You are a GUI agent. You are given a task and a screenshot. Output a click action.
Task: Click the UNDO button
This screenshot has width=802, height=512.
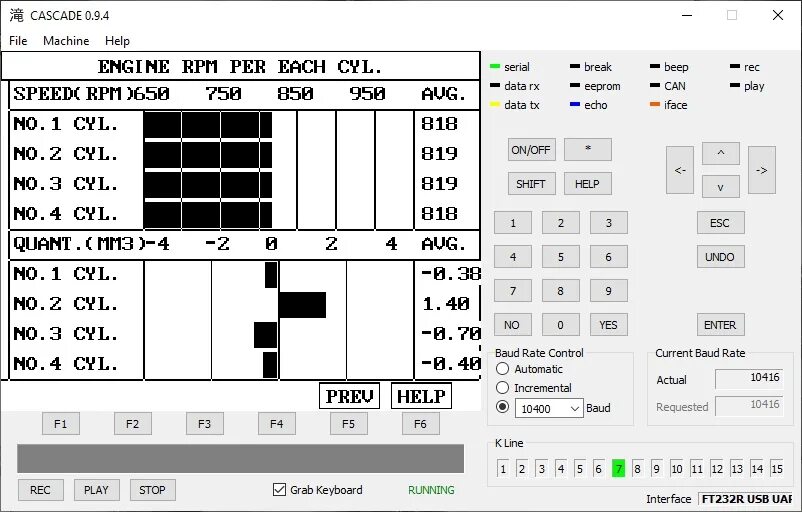(x=720, y=257)
